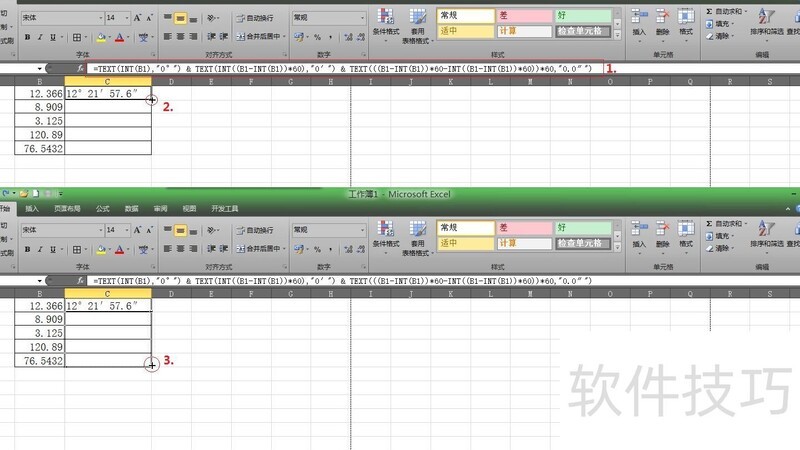
Task: Open the 公式 (Formulas) ribbon tab
Action: pos(103,209)
